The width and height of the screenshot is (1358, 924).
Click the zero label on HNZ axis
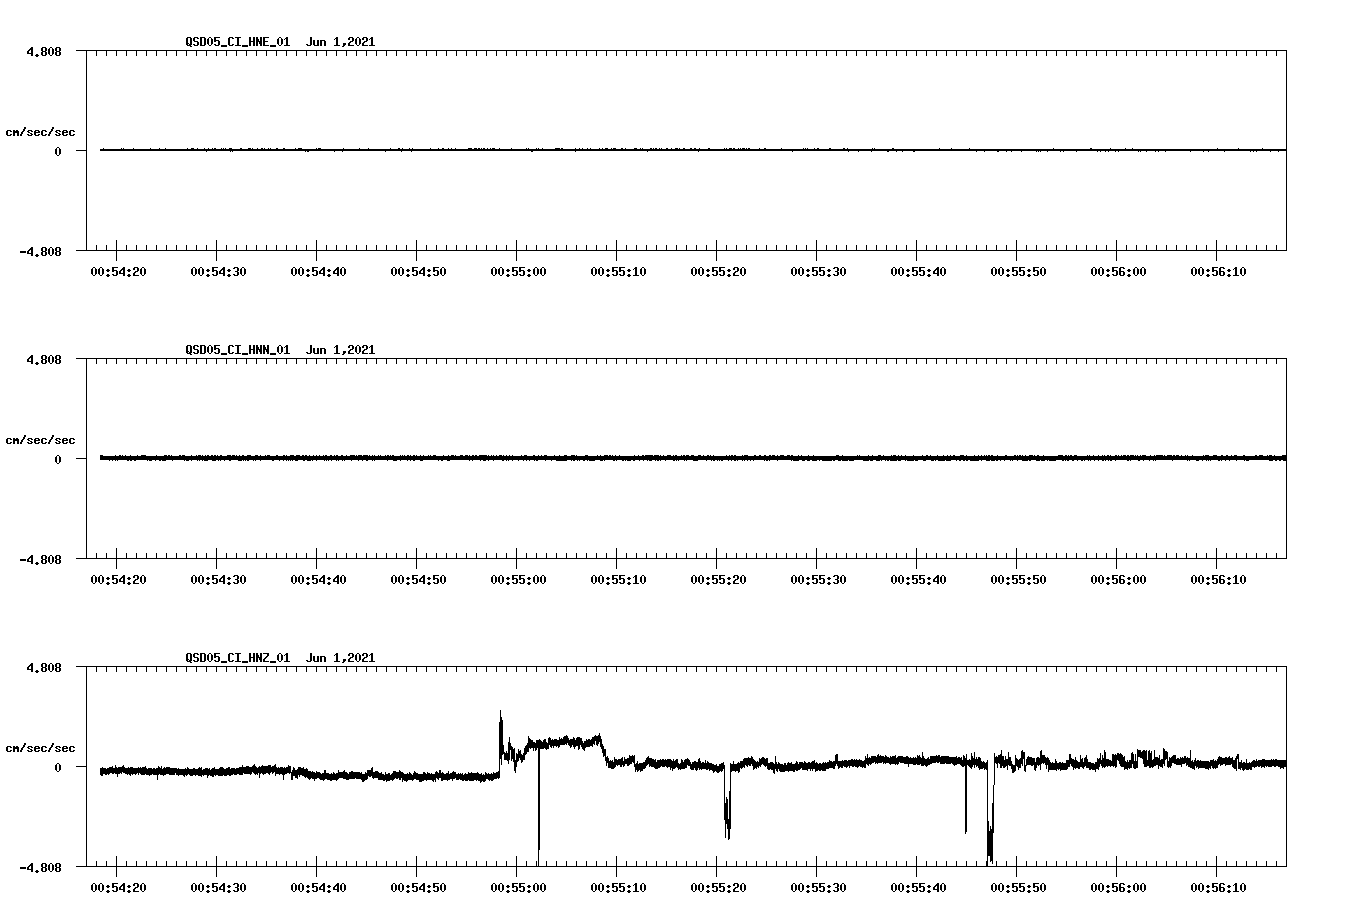(58, 767)
